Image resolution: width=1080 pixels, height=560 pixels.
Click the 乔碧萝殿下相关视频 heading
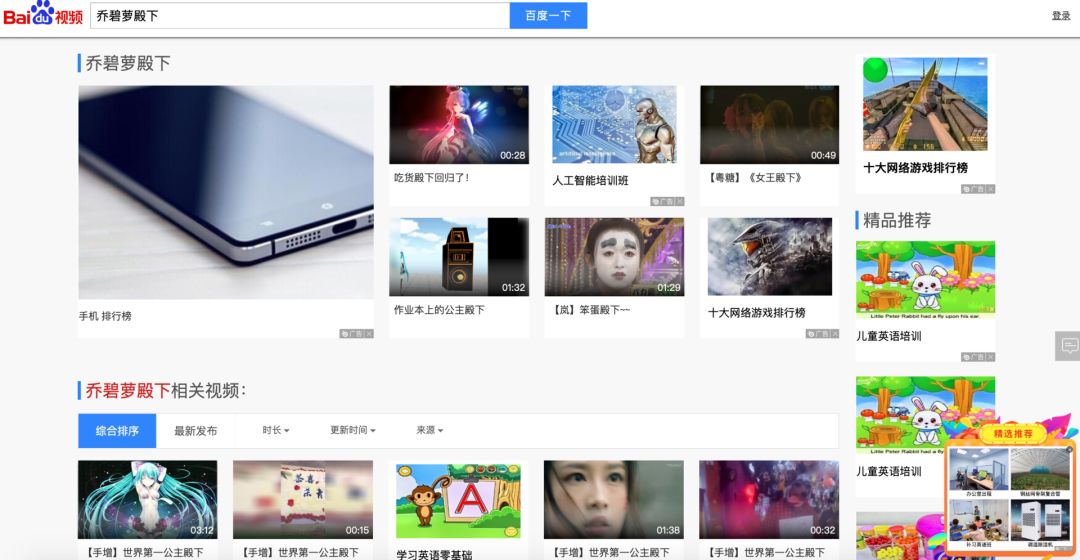click(165, 391)
